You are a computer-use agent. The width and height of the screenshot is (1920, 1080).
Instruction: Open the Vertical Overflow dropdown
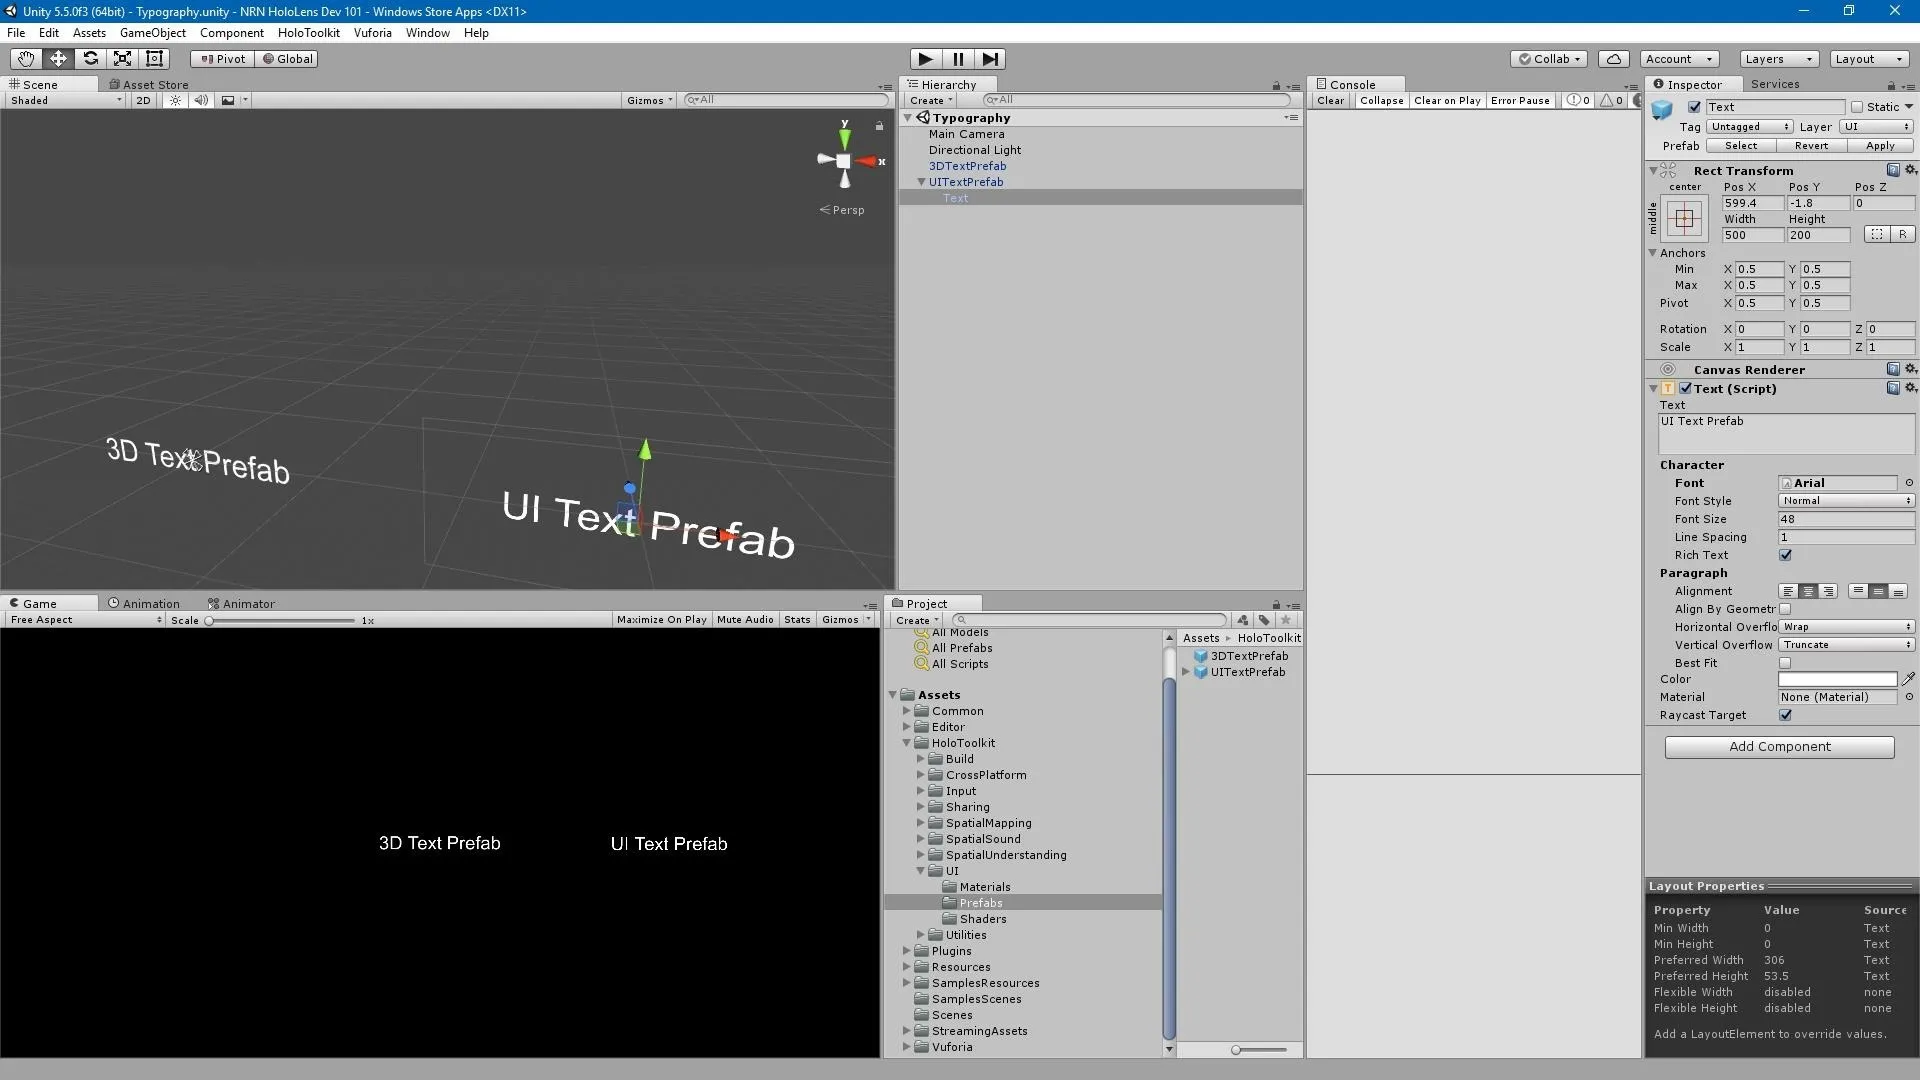[x=1846, y=645]
